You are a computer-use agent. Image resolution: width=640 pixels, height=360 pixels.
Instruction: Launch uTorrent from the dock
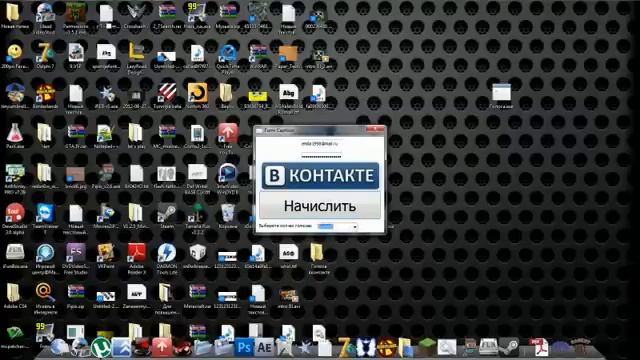pos(100,347)
